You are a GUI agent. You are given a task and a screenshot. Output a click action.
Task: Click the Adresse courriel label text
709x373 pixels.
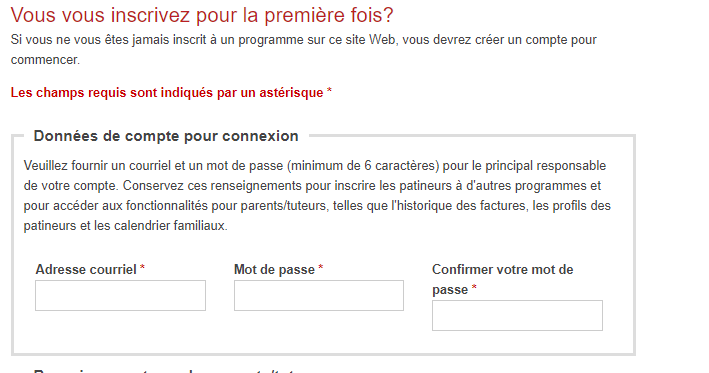coord(86,269)
